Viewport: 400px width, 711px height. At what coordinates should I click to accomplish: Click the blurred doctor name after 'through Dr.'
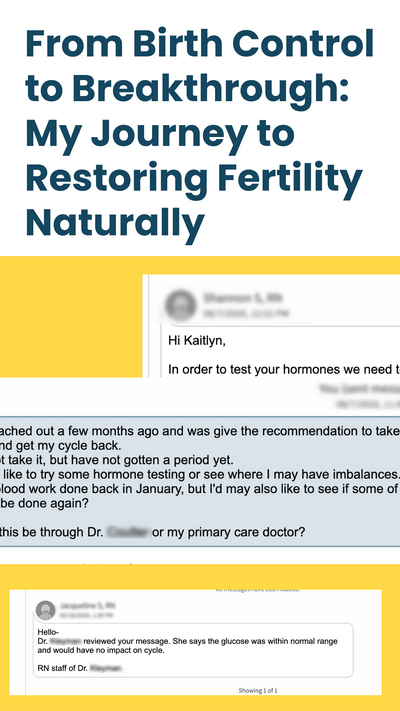pyautogui.click(x=127, y=532)
